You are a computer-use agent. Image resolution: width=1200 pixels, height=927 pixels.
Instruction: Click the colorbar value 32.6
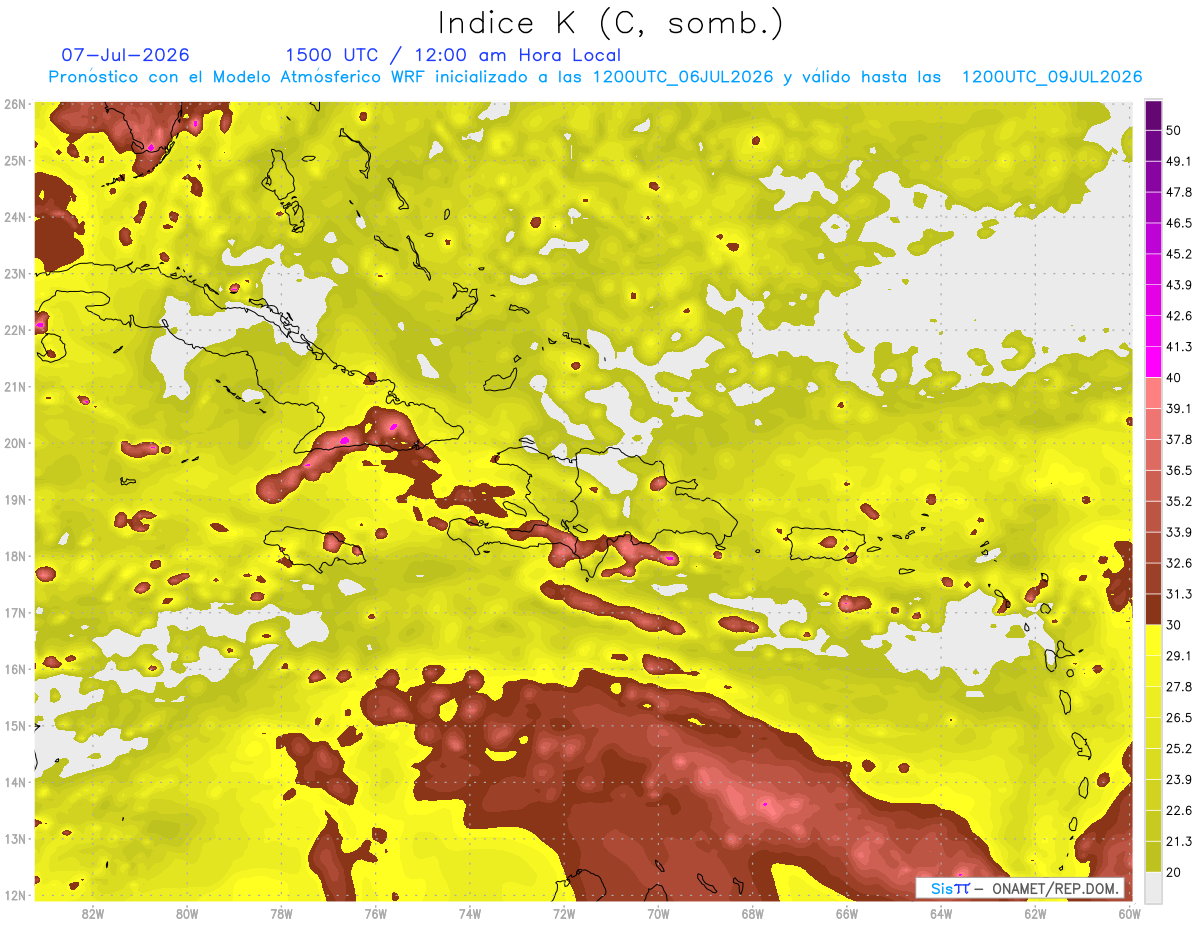(x=1179, y=563)
